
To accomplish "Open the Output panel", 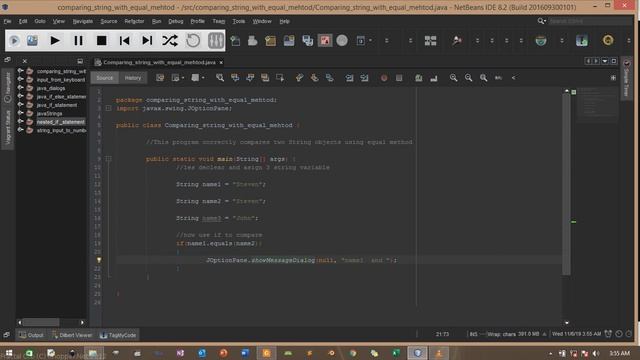I will click(31, 335).
